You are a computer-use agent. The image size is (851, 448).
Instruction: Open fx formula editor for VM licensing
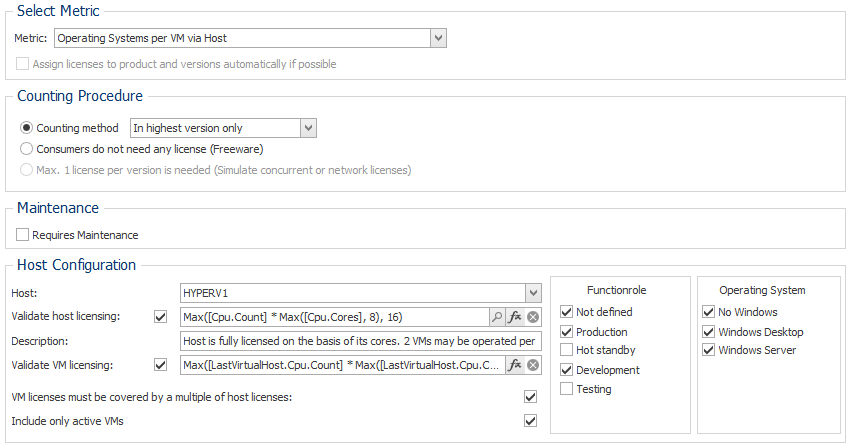tap(515, 365)
